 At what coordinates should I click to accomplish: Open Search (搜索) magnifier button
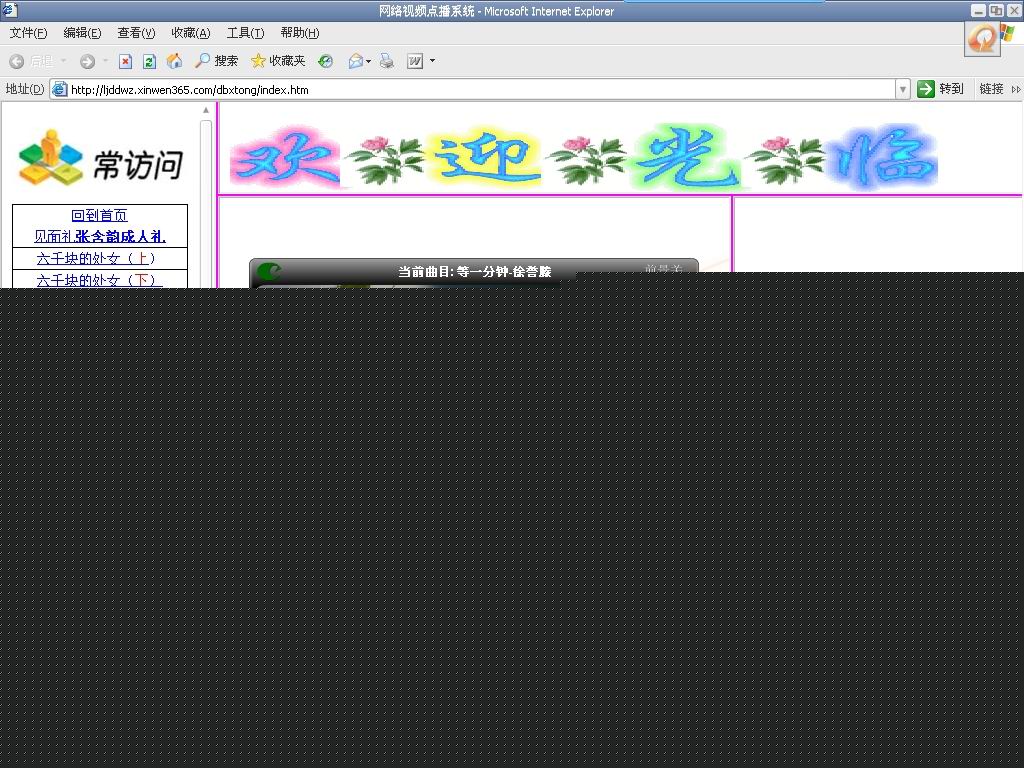tap(216, 61)
